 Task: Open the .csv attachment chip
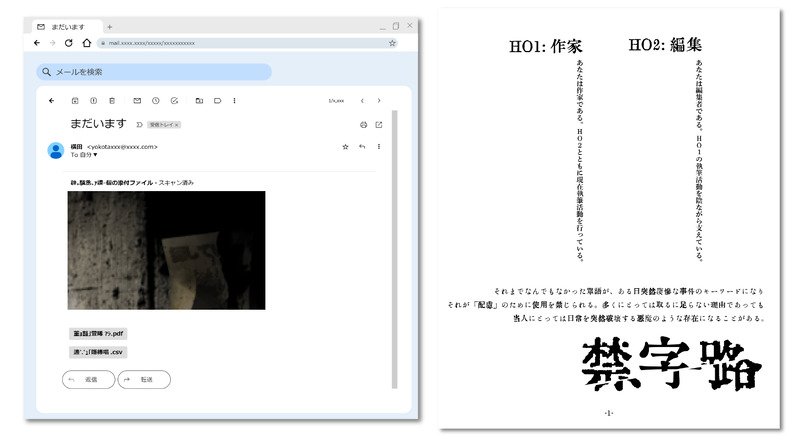pos(98,352)
